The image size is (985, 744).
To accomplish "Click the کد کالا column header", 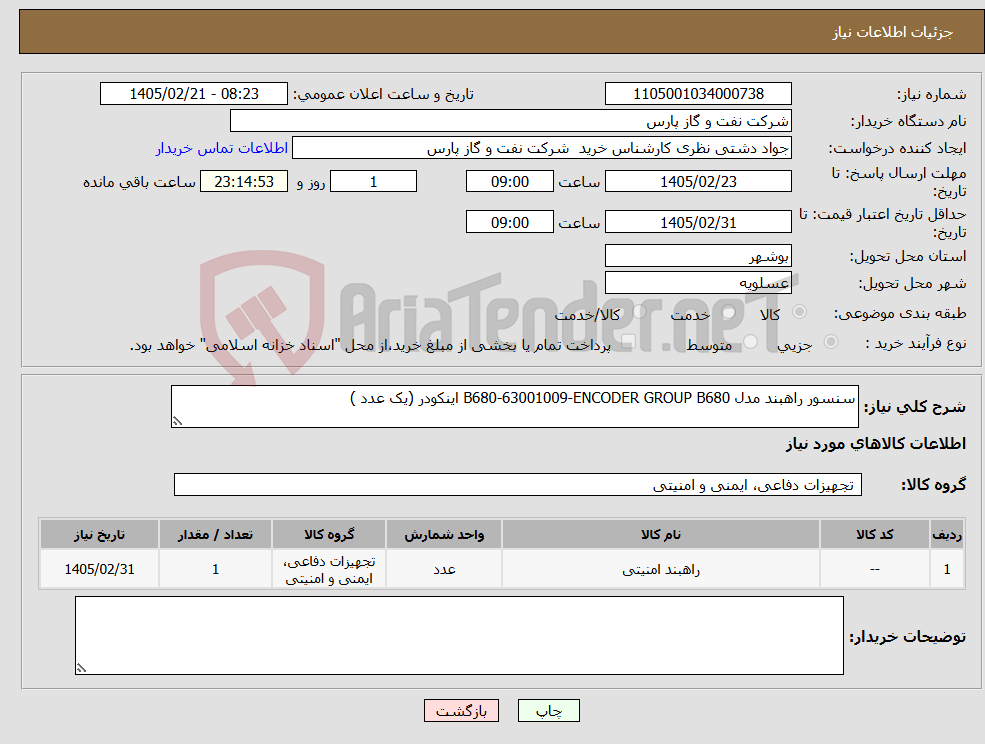I will tap(874, 534).
